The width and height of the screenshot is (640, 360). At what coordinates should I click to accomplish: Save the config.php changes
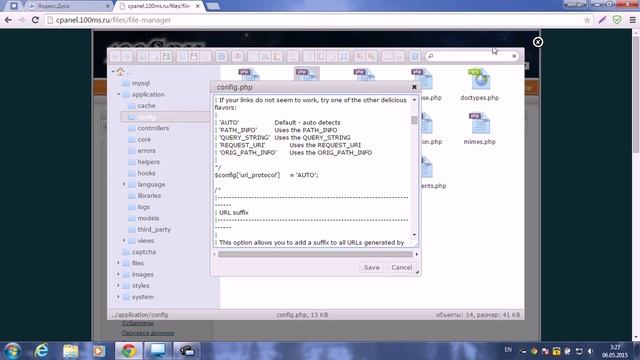click(371, 268)
